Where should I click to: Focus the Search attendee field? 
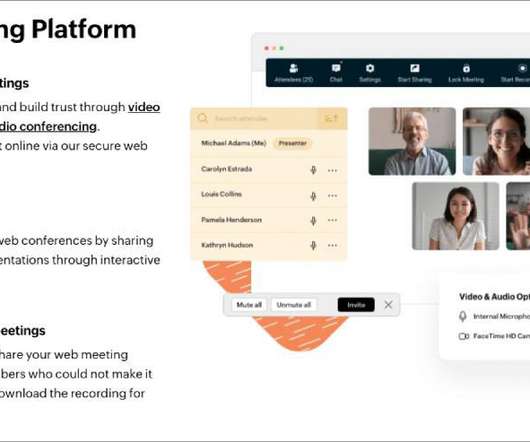point(264,118)
